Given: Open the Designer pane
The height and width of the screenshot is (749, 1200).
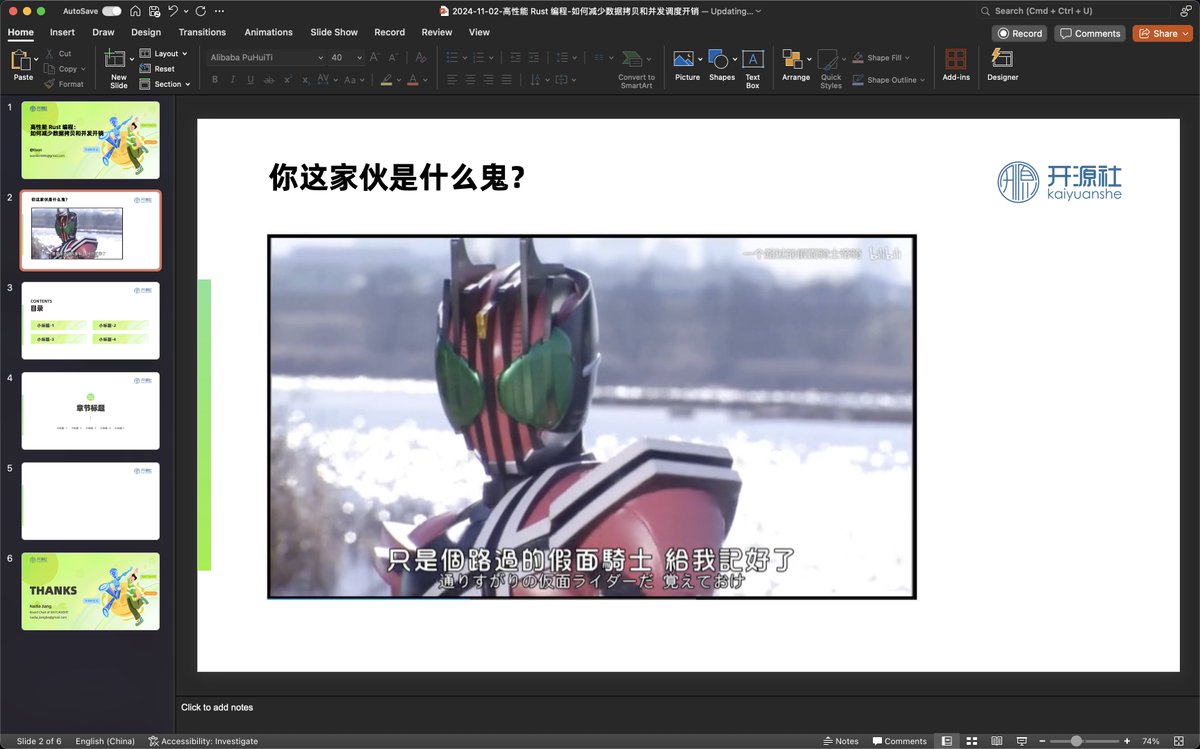Looking at the screenshot, I should (1002, 65).
